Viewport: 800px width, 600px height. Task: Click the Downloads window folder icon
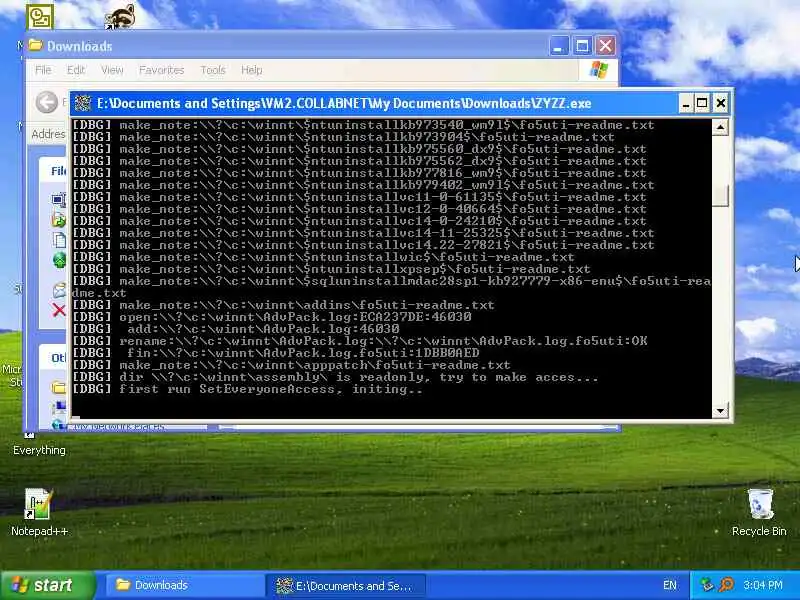35,45
